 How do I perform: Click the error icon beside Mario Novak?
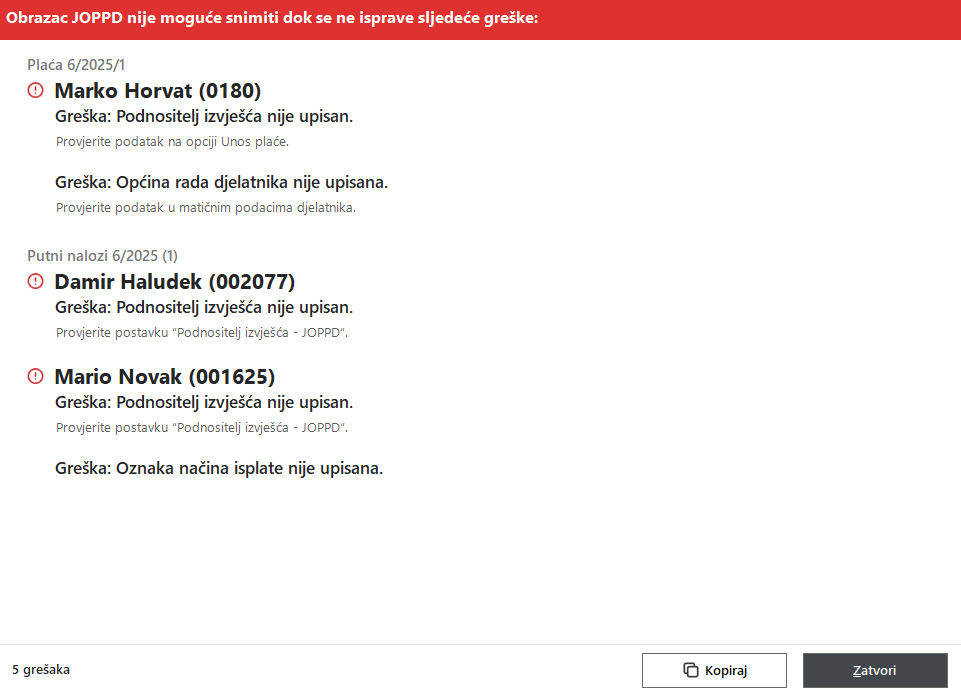[x=36, y=377]
